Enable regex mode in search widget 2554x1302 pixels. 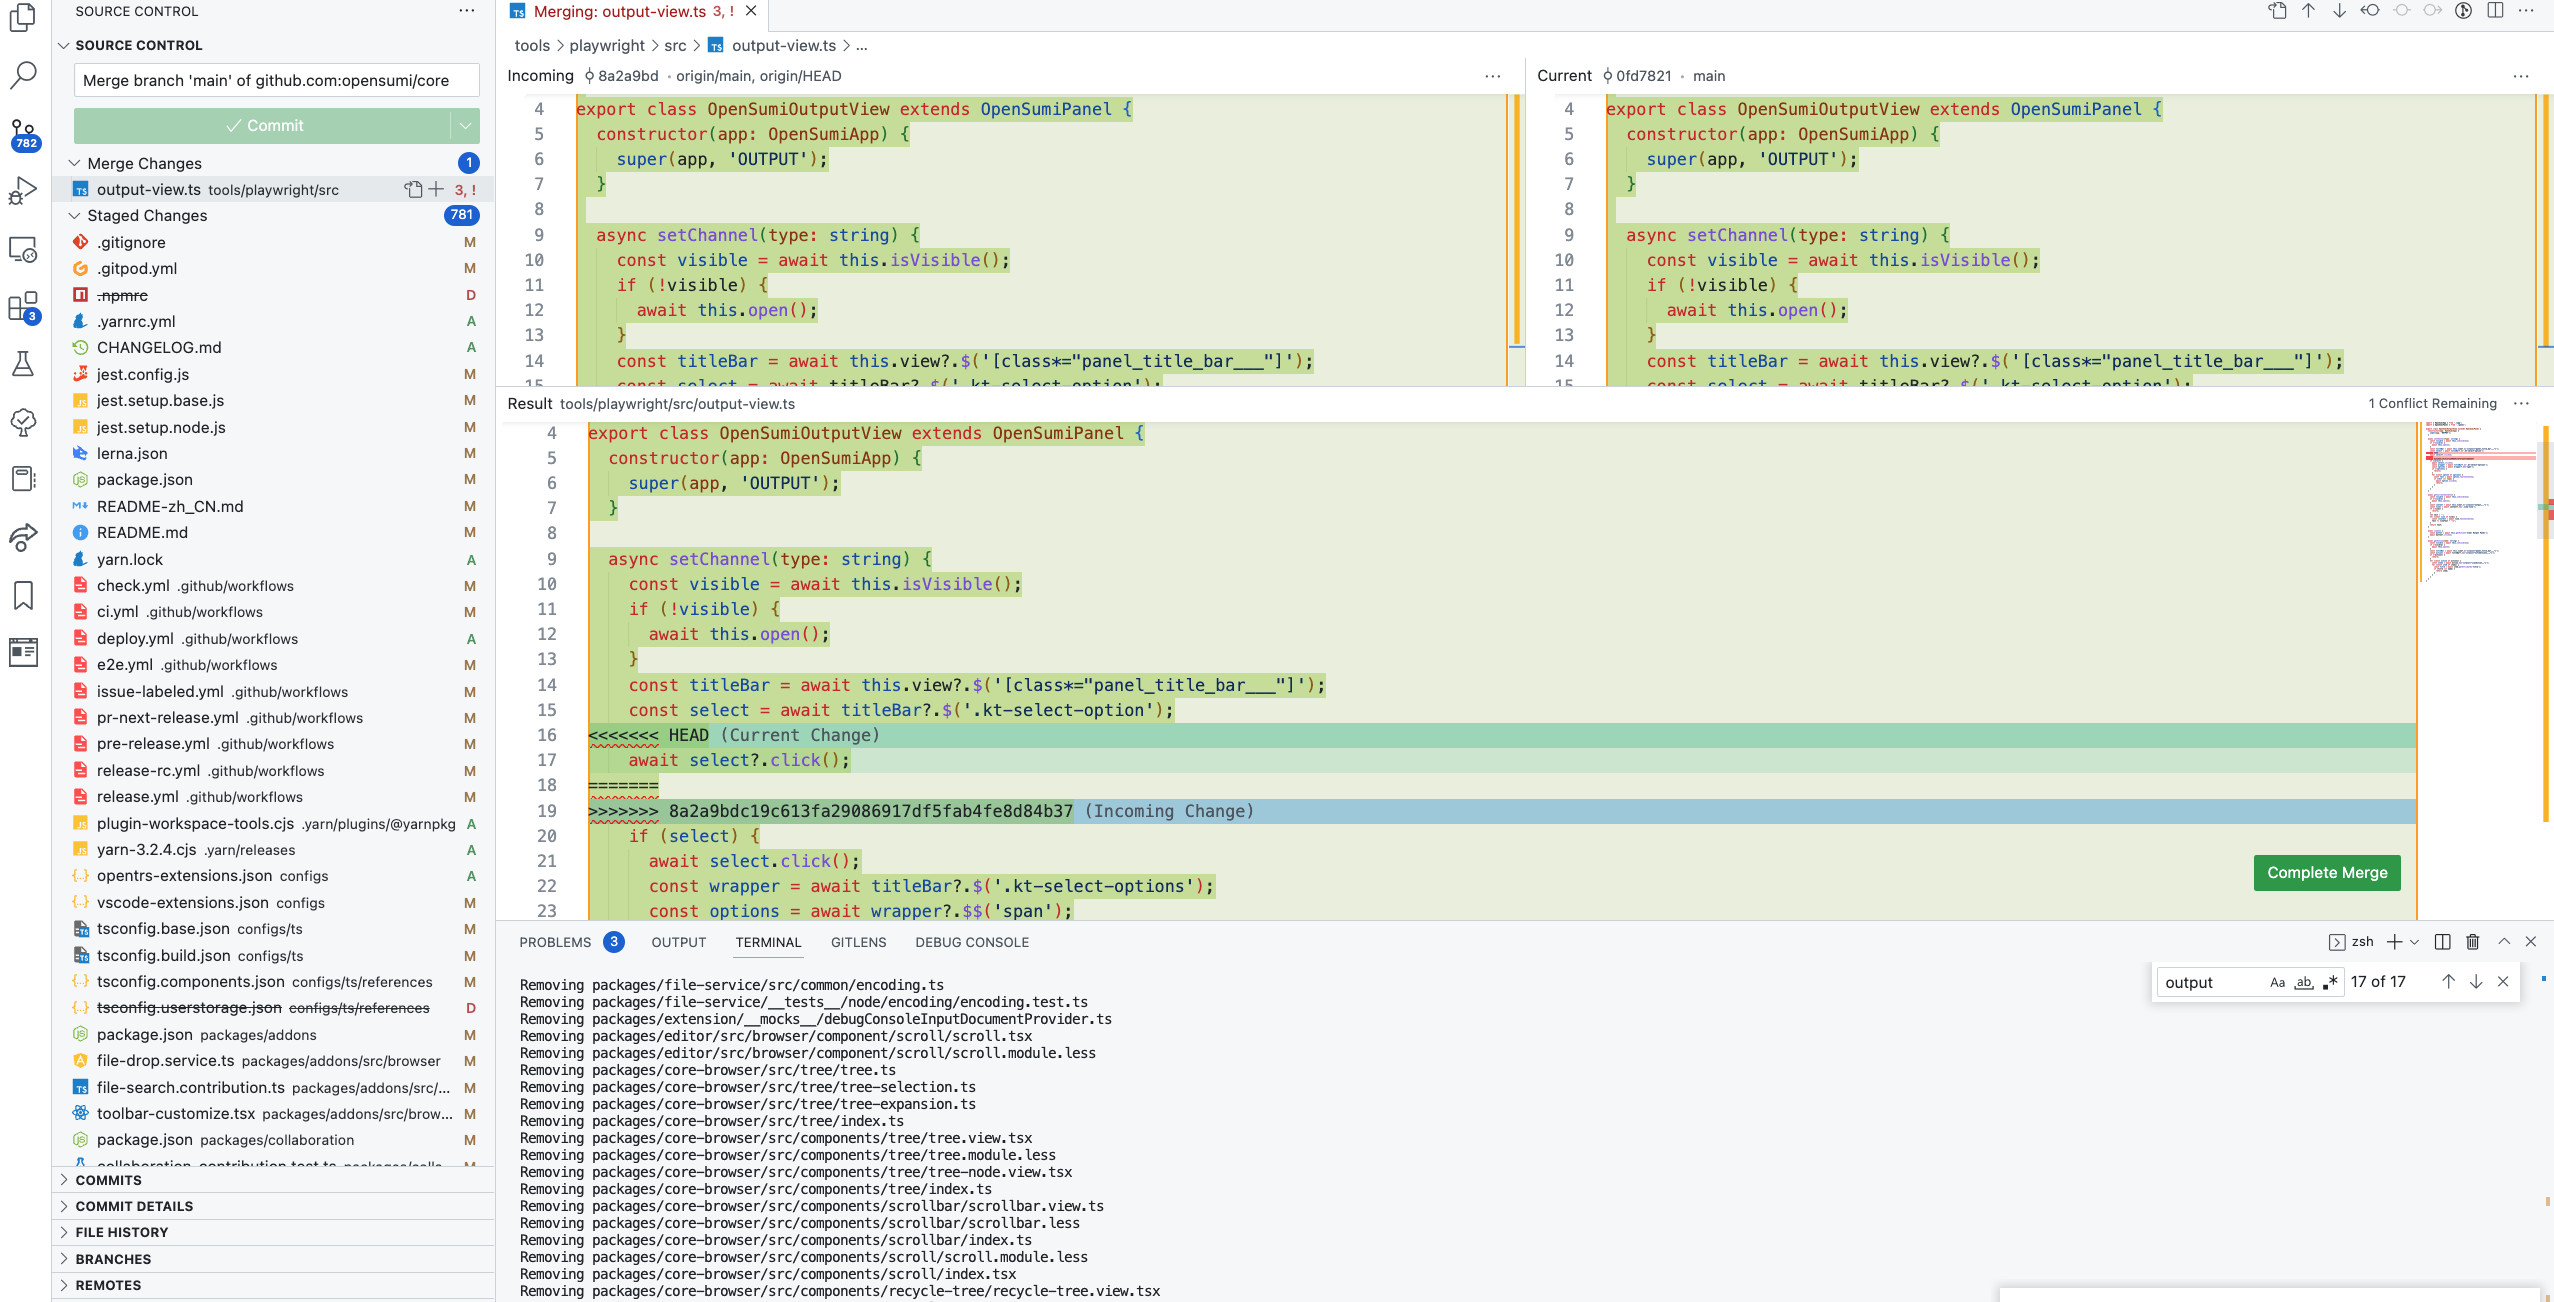pos(2329,982)
